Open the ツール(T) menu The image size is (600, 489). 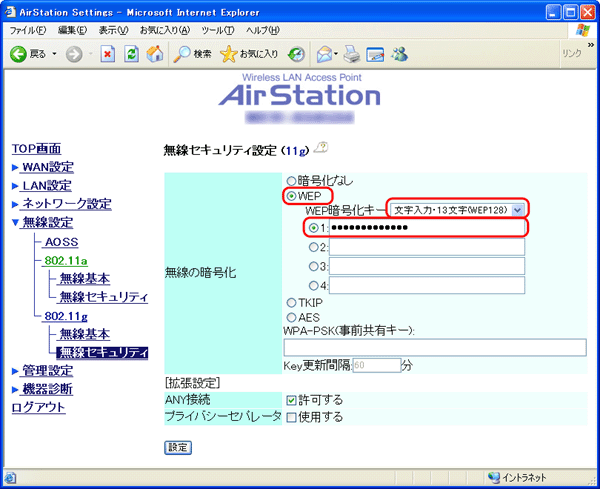pos(218,30)
